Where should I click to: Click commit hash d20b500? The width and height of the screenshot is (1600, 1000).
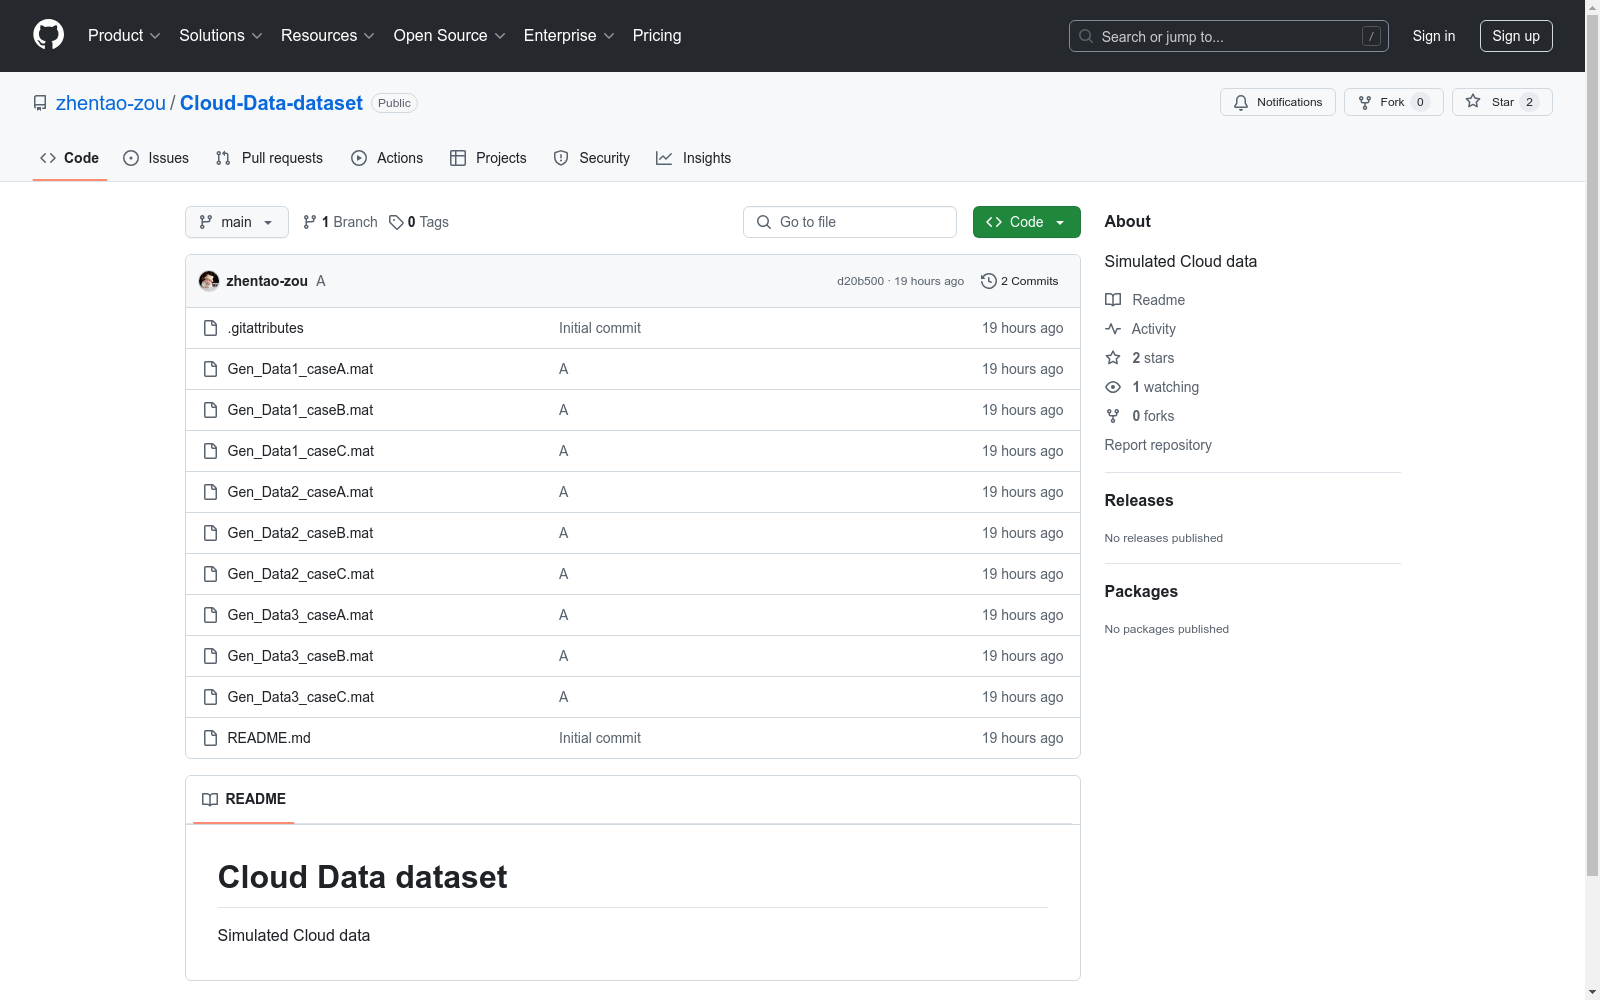click(x=860, y=281)
